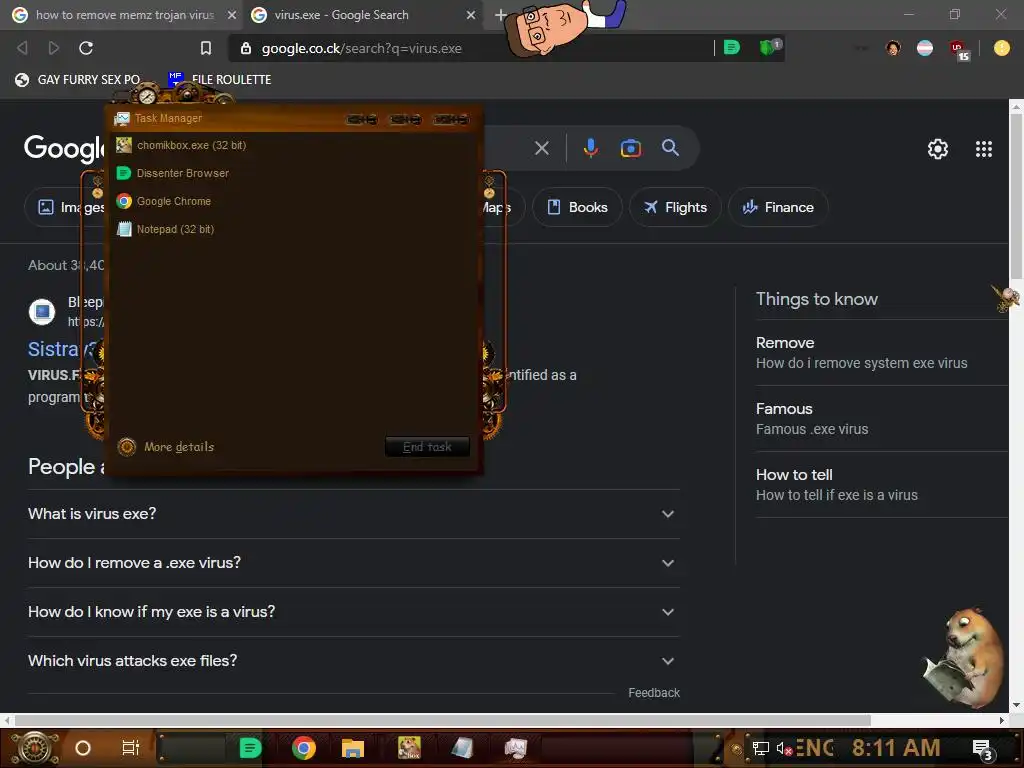Open the notification center icon
Screen dimensions: 1024x768
tap(983, 750)
